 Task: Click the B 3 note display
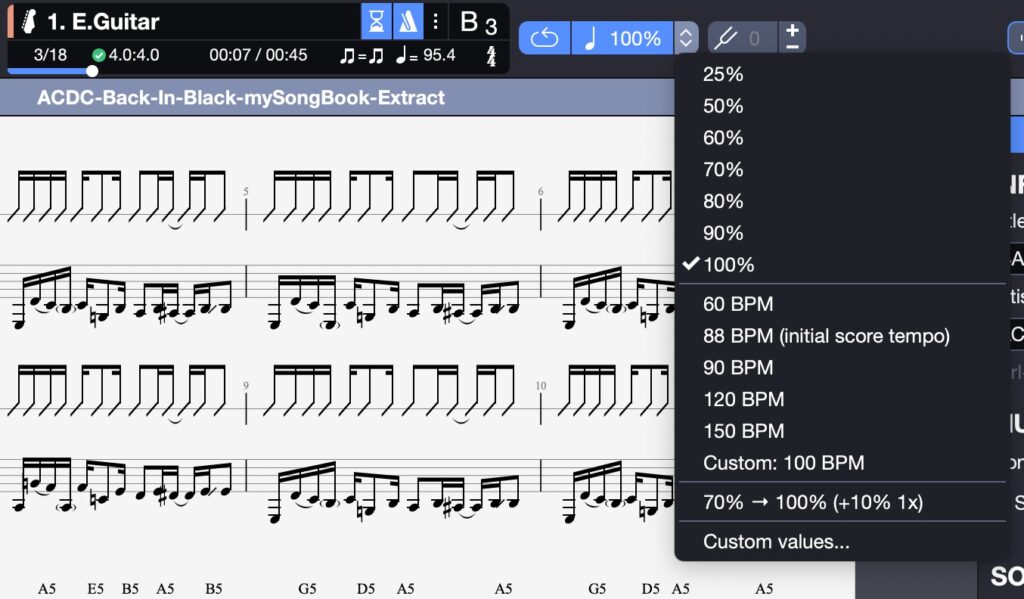coord(478,22)
